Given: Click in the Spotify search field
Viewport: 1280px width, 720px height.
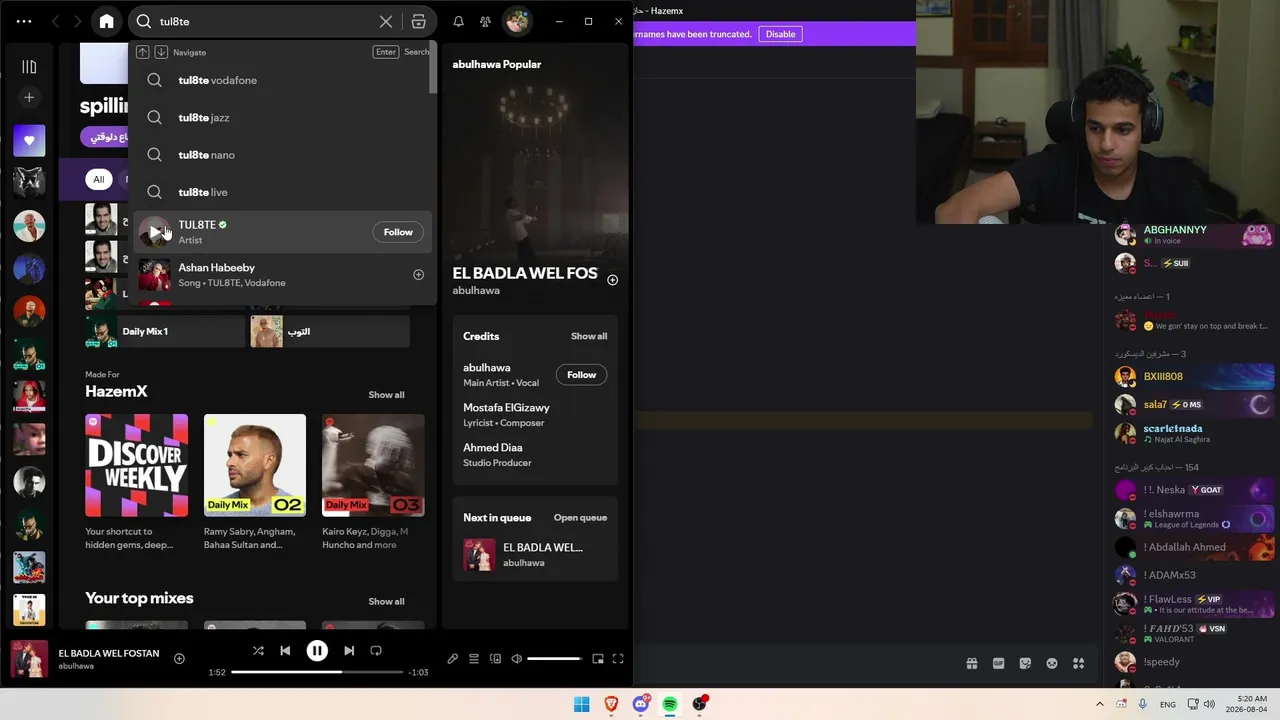Looking at the screenshot, I should [x=263, y=21].
